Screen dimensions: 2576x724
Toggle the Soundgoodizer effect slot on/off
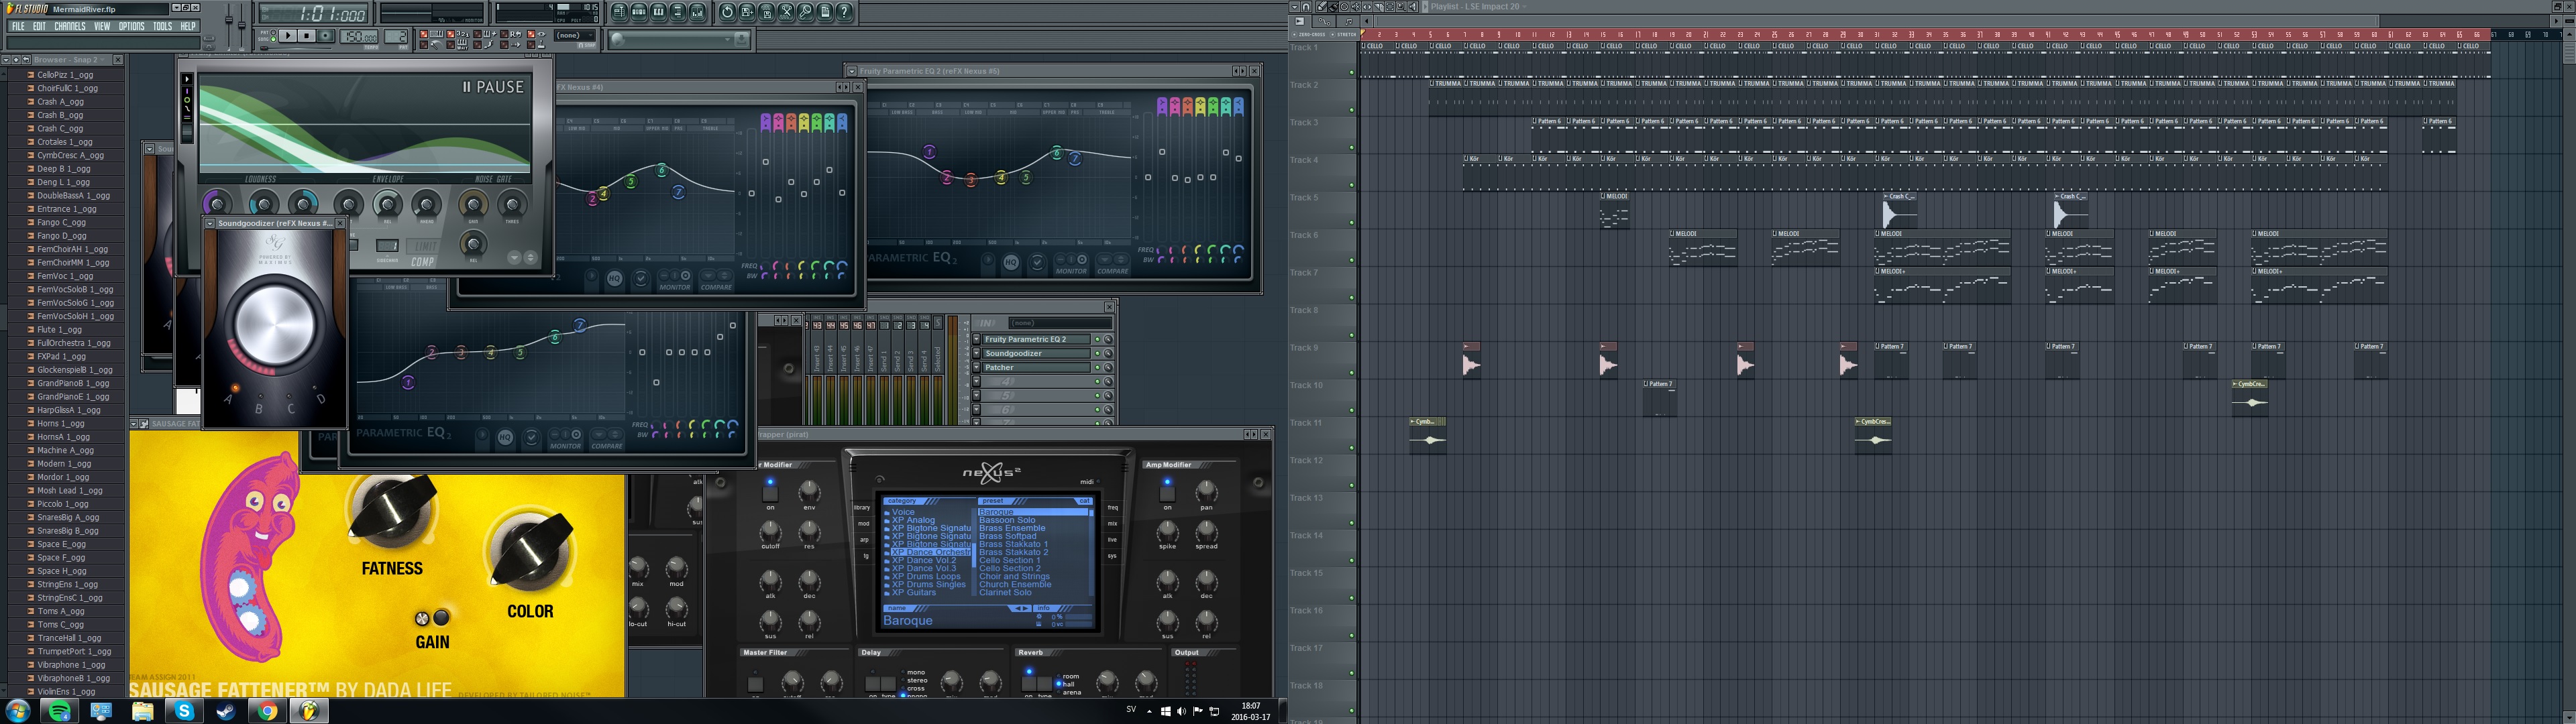[1098, 354]
